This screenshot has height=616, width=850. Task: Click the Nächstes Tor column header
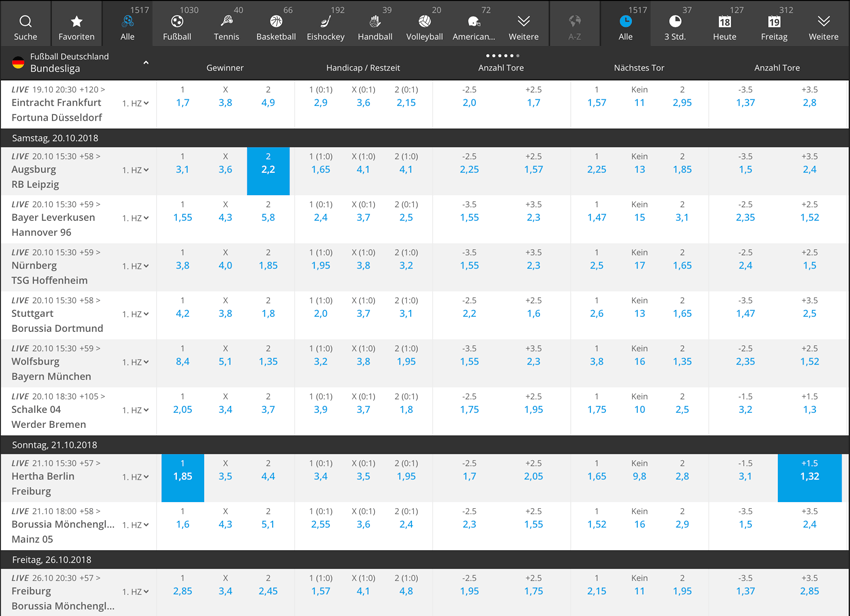(639, 68)
